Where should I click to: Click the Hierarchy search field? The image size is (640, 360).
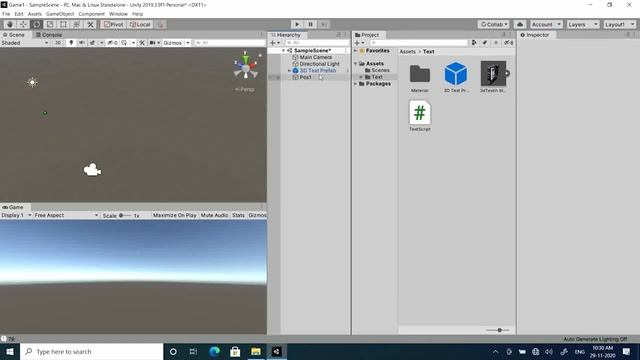click(x=317, y=43)
